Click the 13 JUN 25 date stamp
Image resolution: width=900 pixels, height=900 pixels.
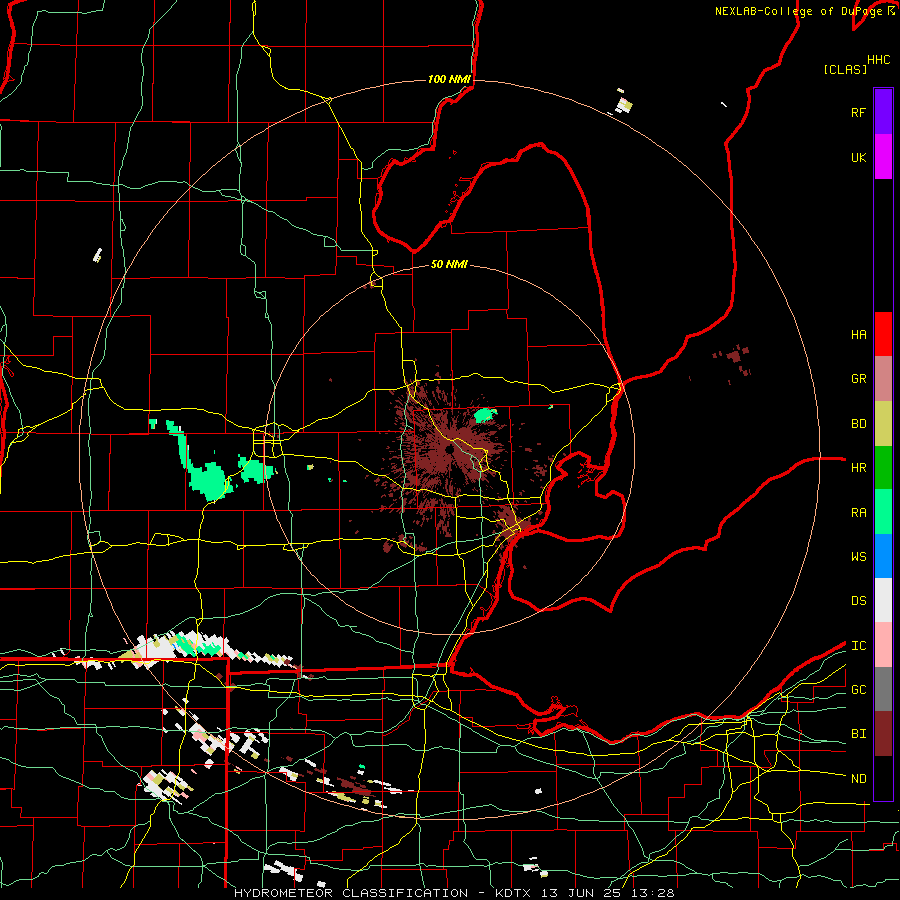coord(581,893)
